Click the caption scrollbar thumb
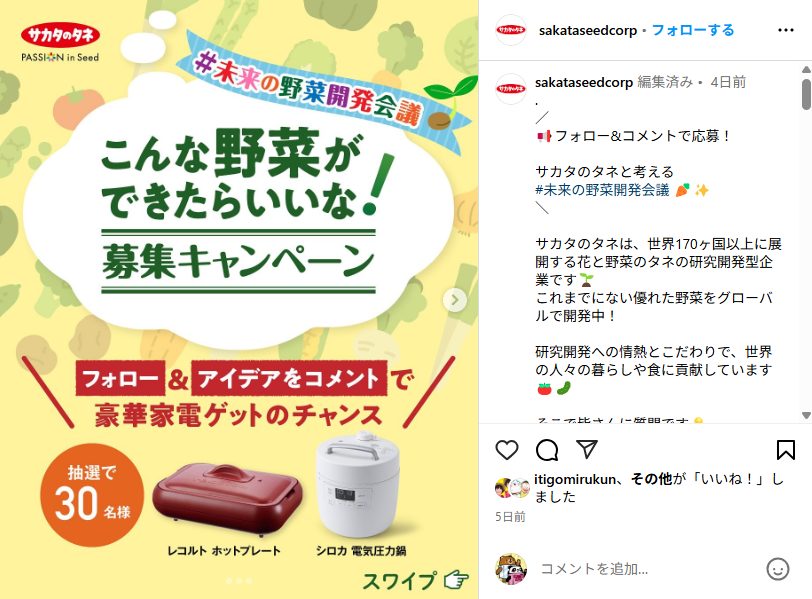The image size is (812, 599). point(806,94)
